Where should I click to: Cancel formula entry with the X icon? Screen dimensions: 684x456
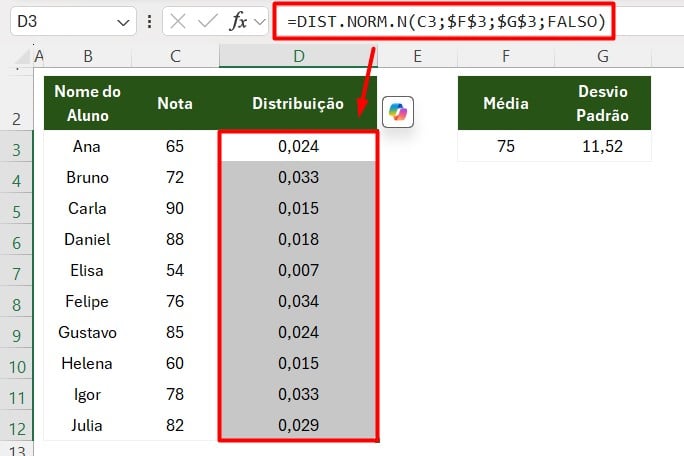coord(178,21)
